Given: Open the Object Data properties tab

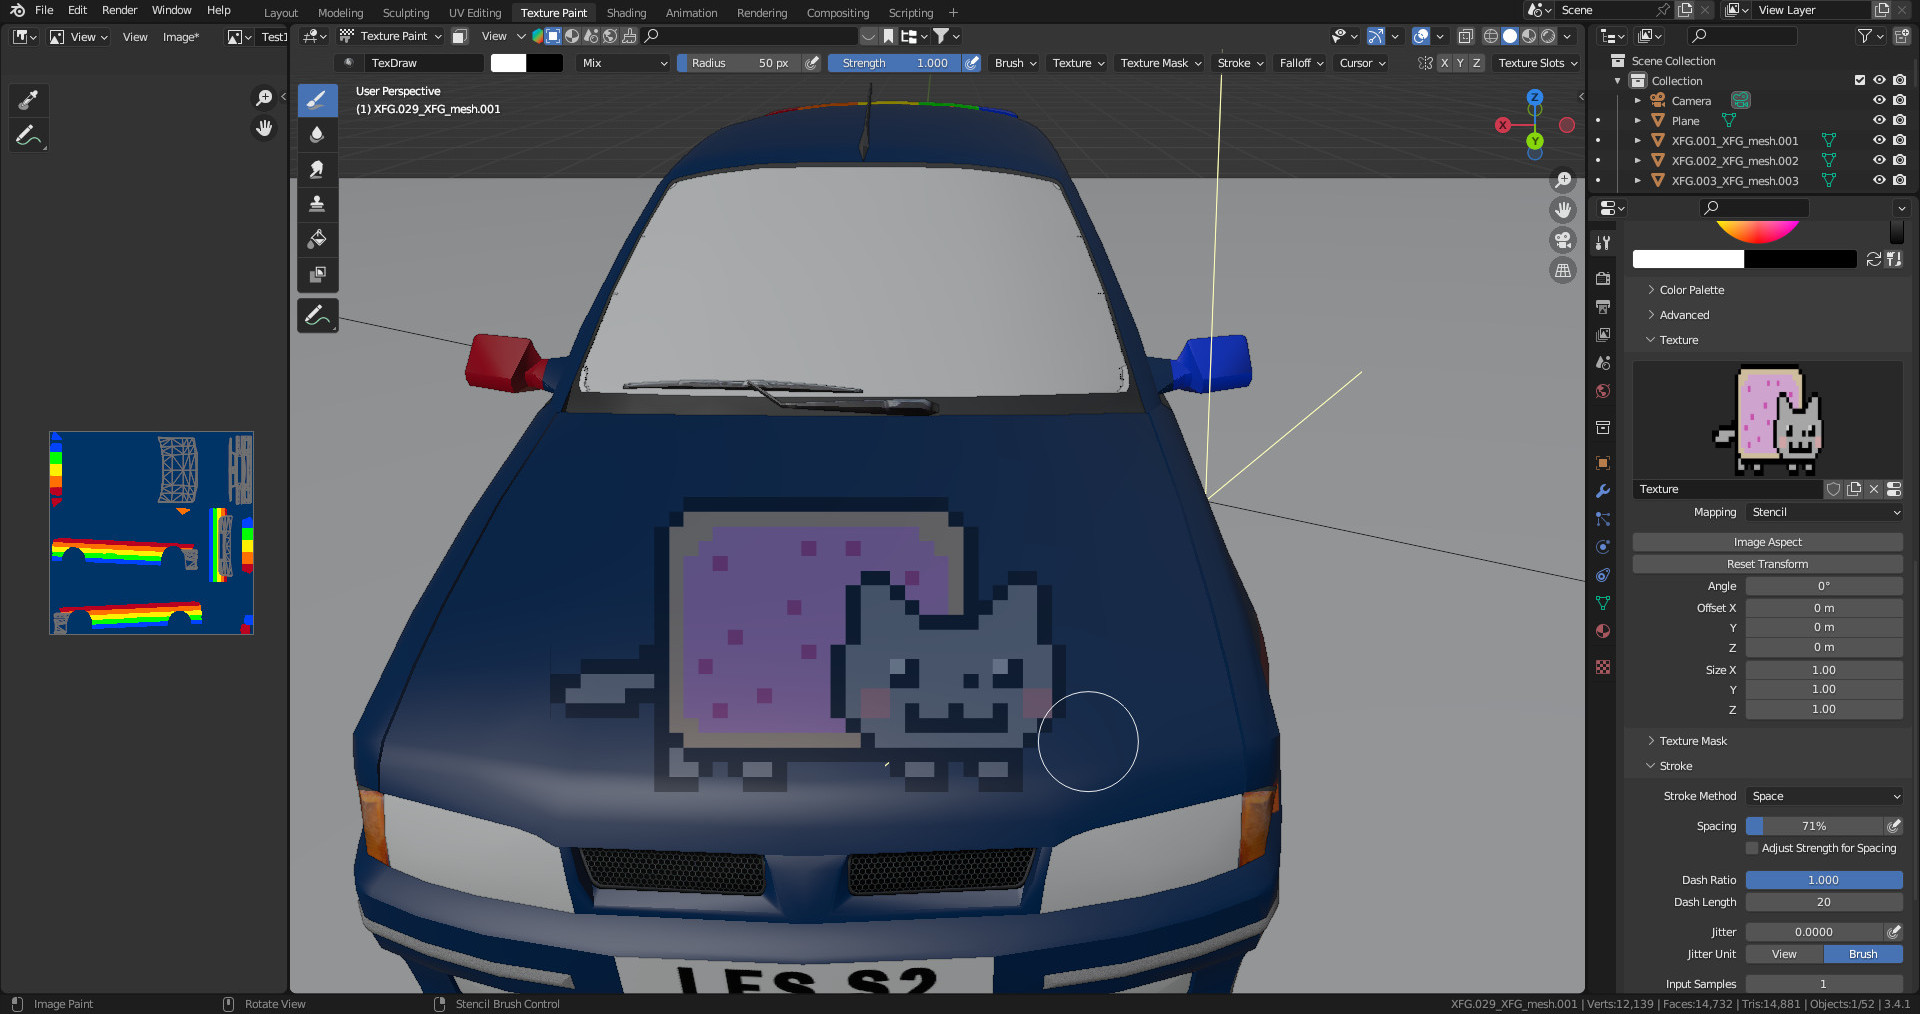Looking at the screenshot, I should point(1603,603).
